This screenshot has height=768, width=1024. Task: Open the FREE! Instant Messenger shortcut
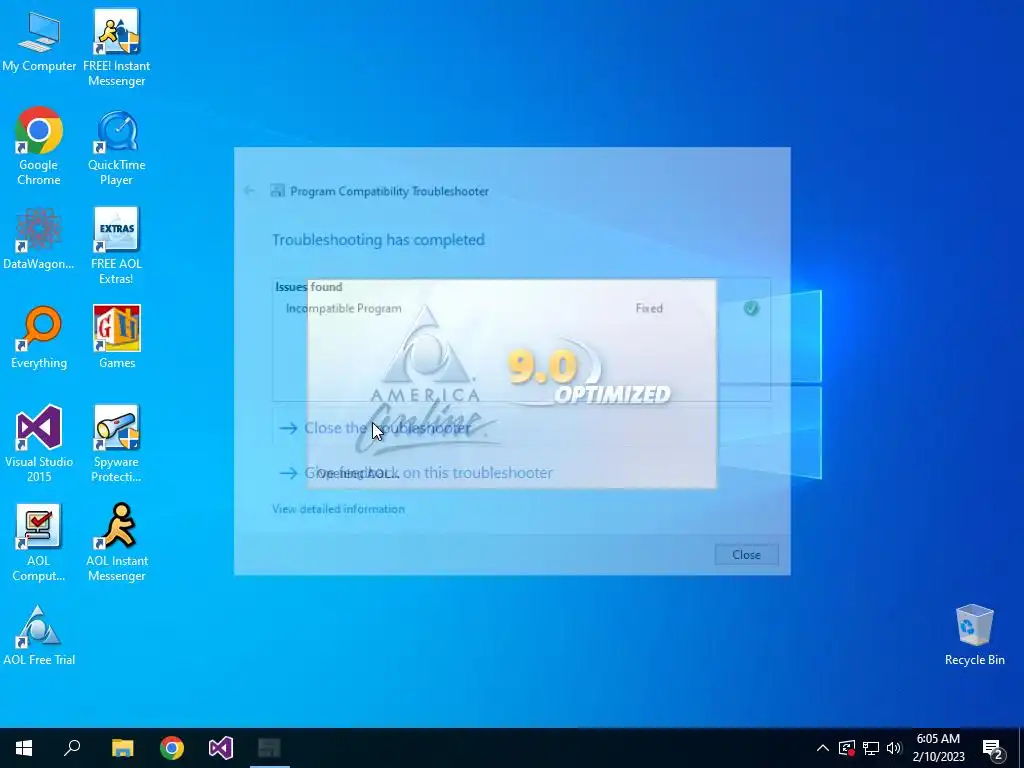(116, 48)
